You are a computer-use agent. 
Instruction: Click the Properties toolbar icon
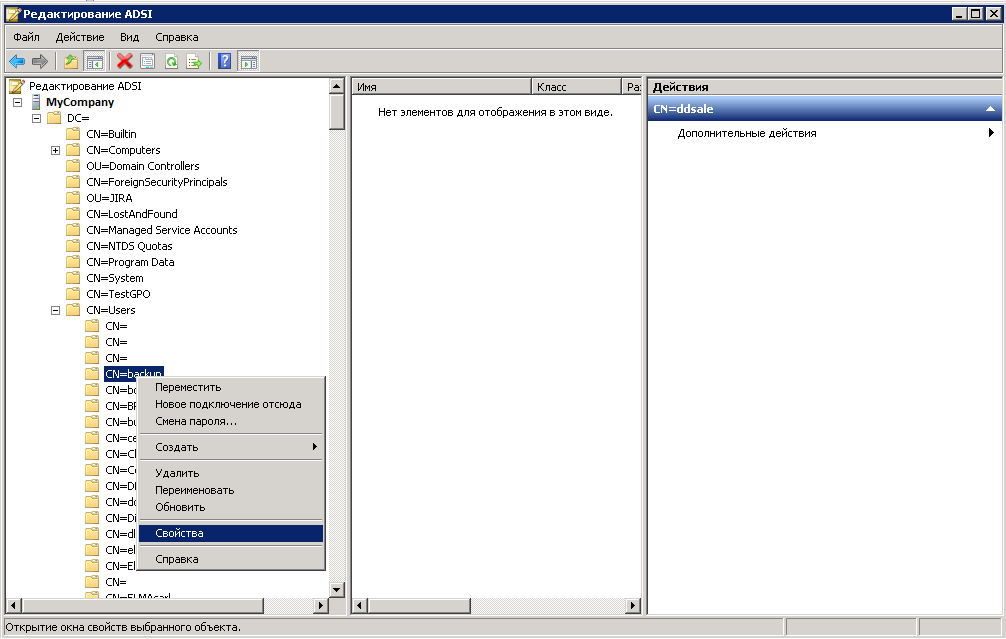pyautogui.click(x=148, y=61)
